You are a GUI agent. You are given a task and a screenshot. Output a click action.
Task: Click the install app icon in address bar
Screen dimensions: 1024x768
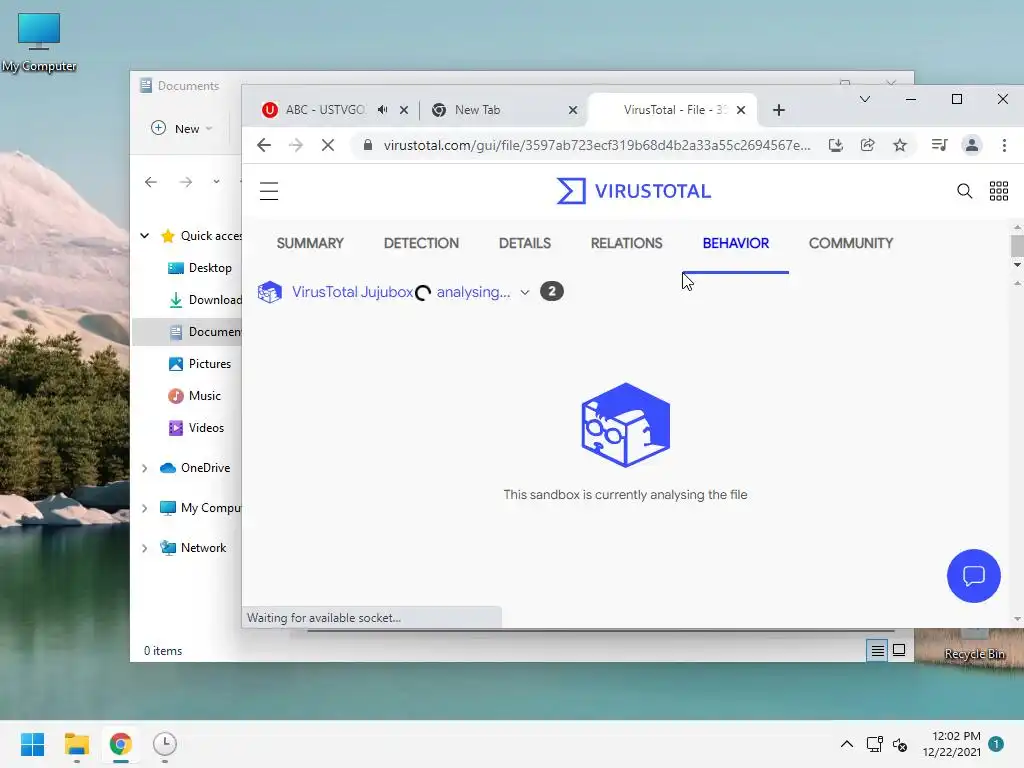(835, 145)
